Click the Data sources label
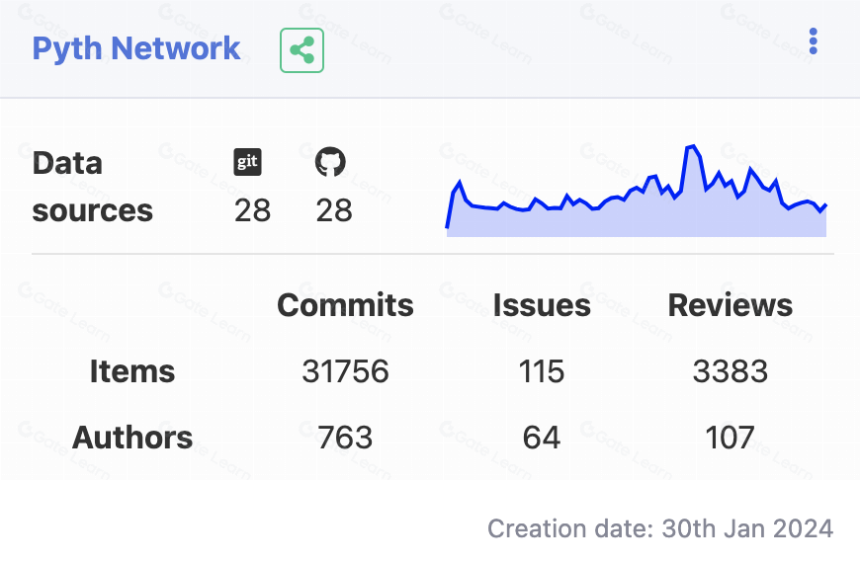The image size is (860, 563). click(x=92, y=187)
